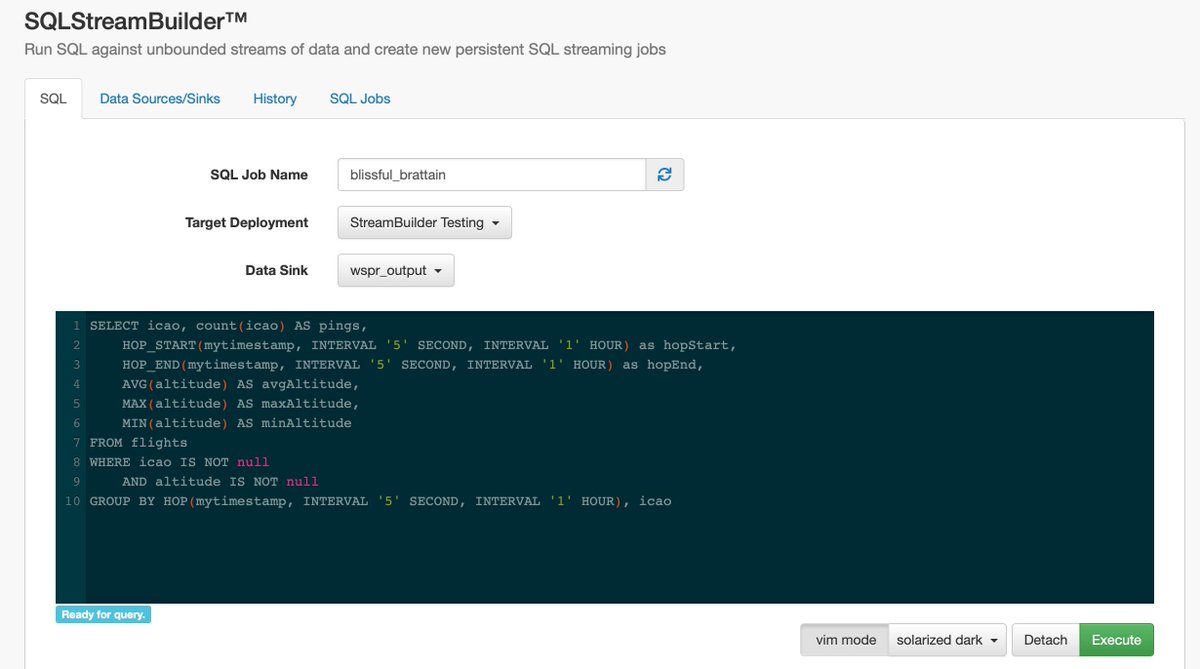The width and height of the screenshot is (1200, 669).
Task: Click the Ready for query status badge
Action: 103,615
